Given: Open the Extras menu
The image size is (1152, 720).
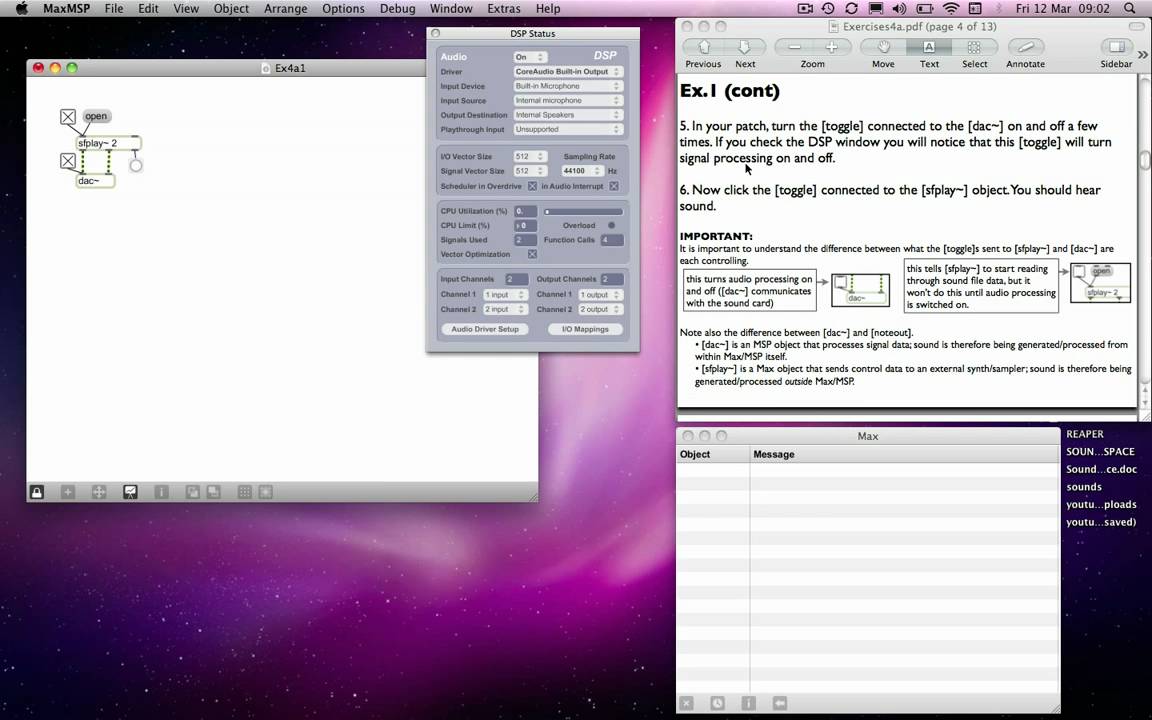Looking at the screenshot, I should [503, 8].
